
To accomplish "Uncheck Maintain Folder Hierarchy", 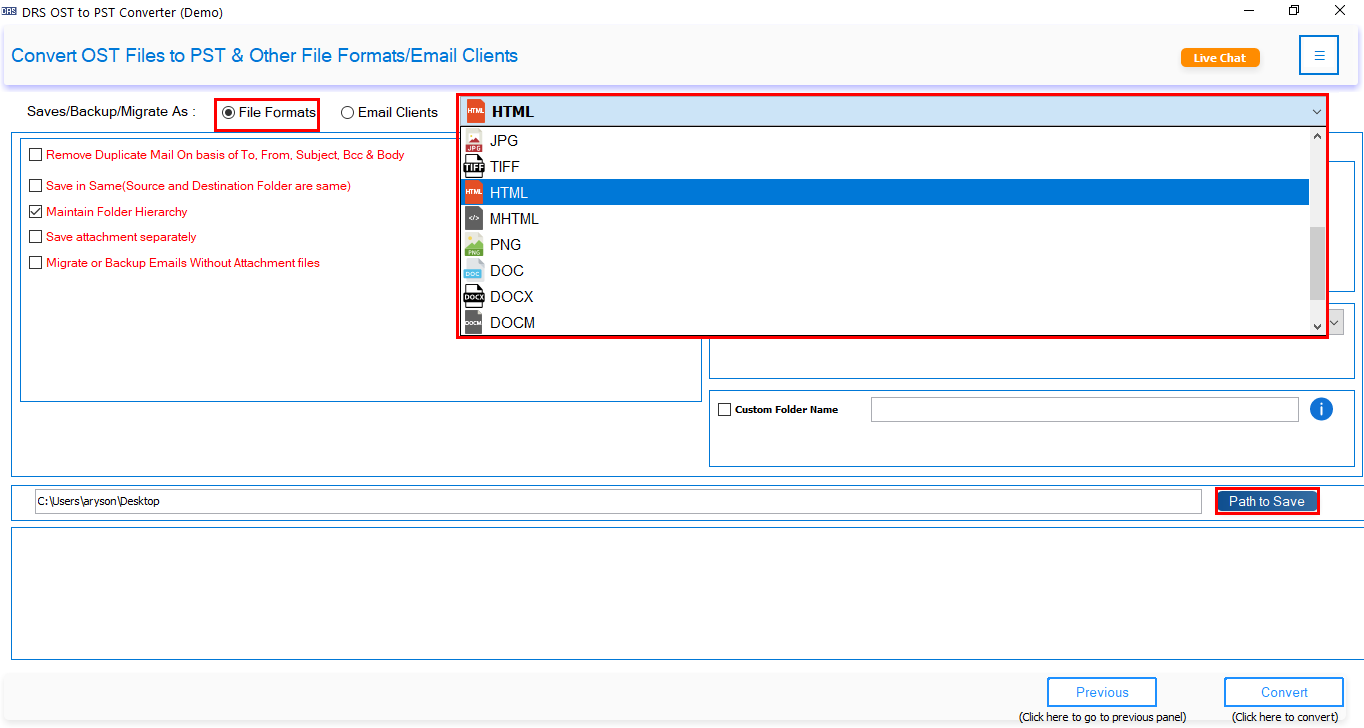I will tap(36, 212).
